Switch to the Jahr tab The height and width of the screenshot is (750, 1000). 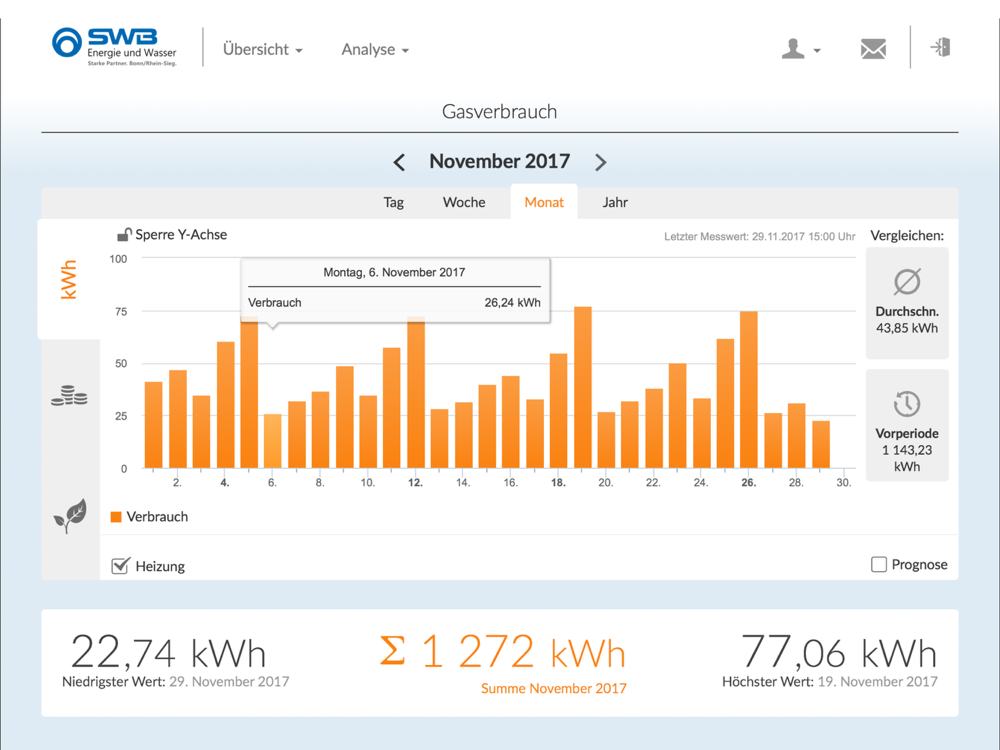point(615,202)
